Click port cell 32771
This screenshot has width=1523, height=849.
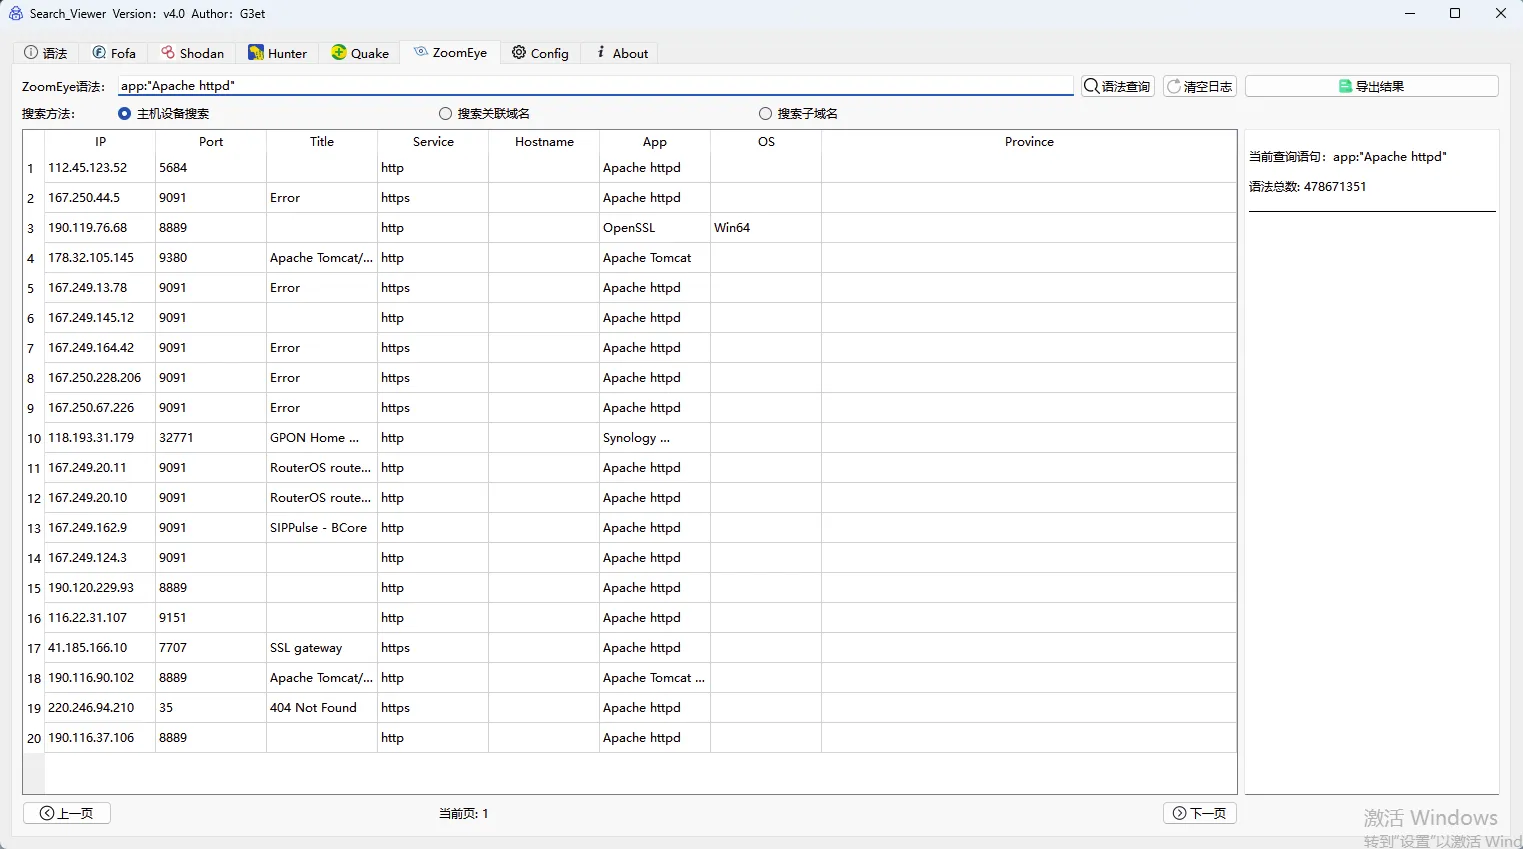(211, 438)
